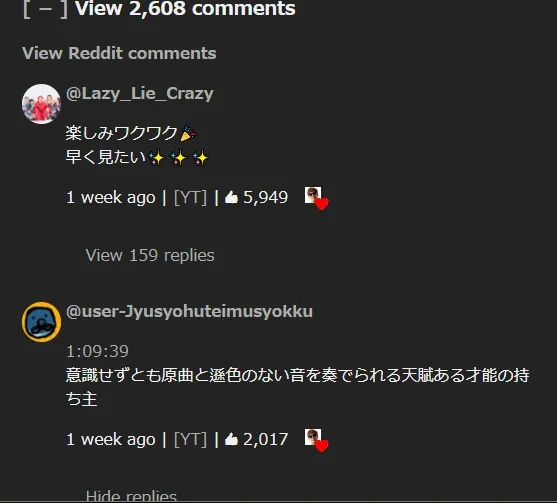Viewport: 557px width, 503px height.
Task: Click the thumbs-up icon next to 5,949
Action: click(231, 197)
